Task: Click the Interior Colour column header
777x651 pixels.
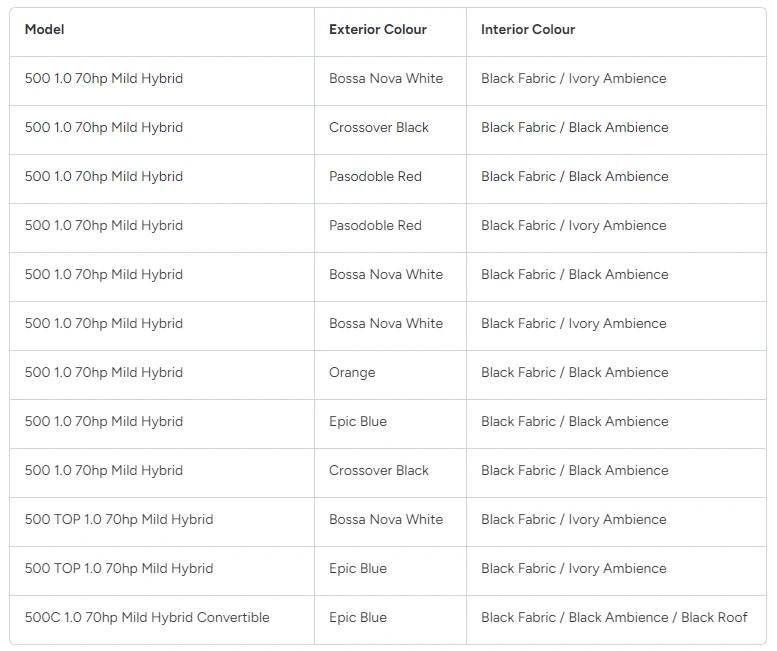Action: coord(528,30)
